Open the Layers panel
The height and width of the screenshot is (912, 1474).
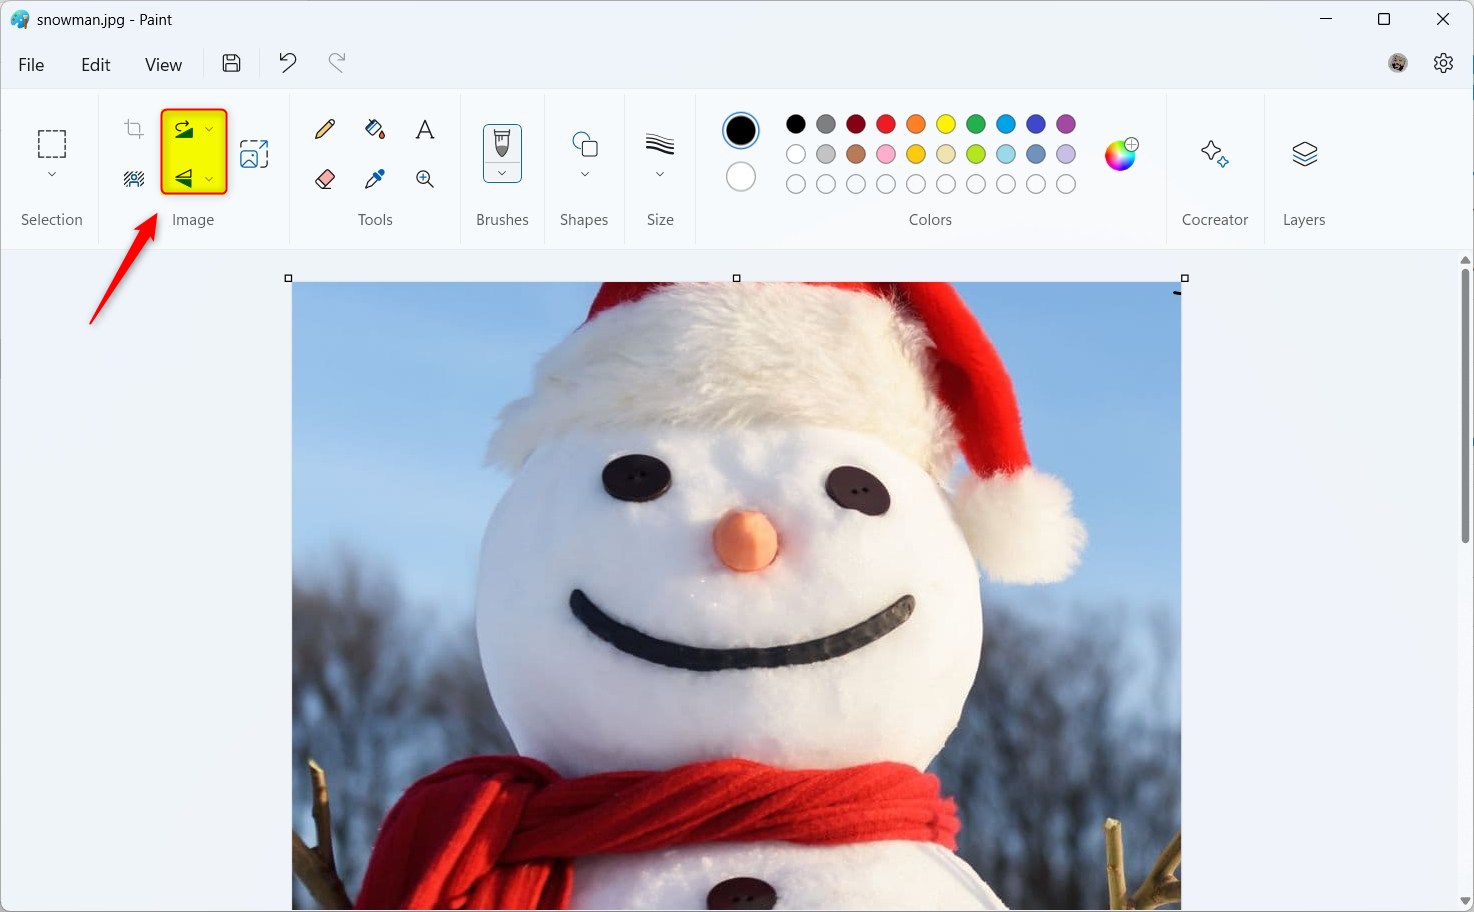1303,168
